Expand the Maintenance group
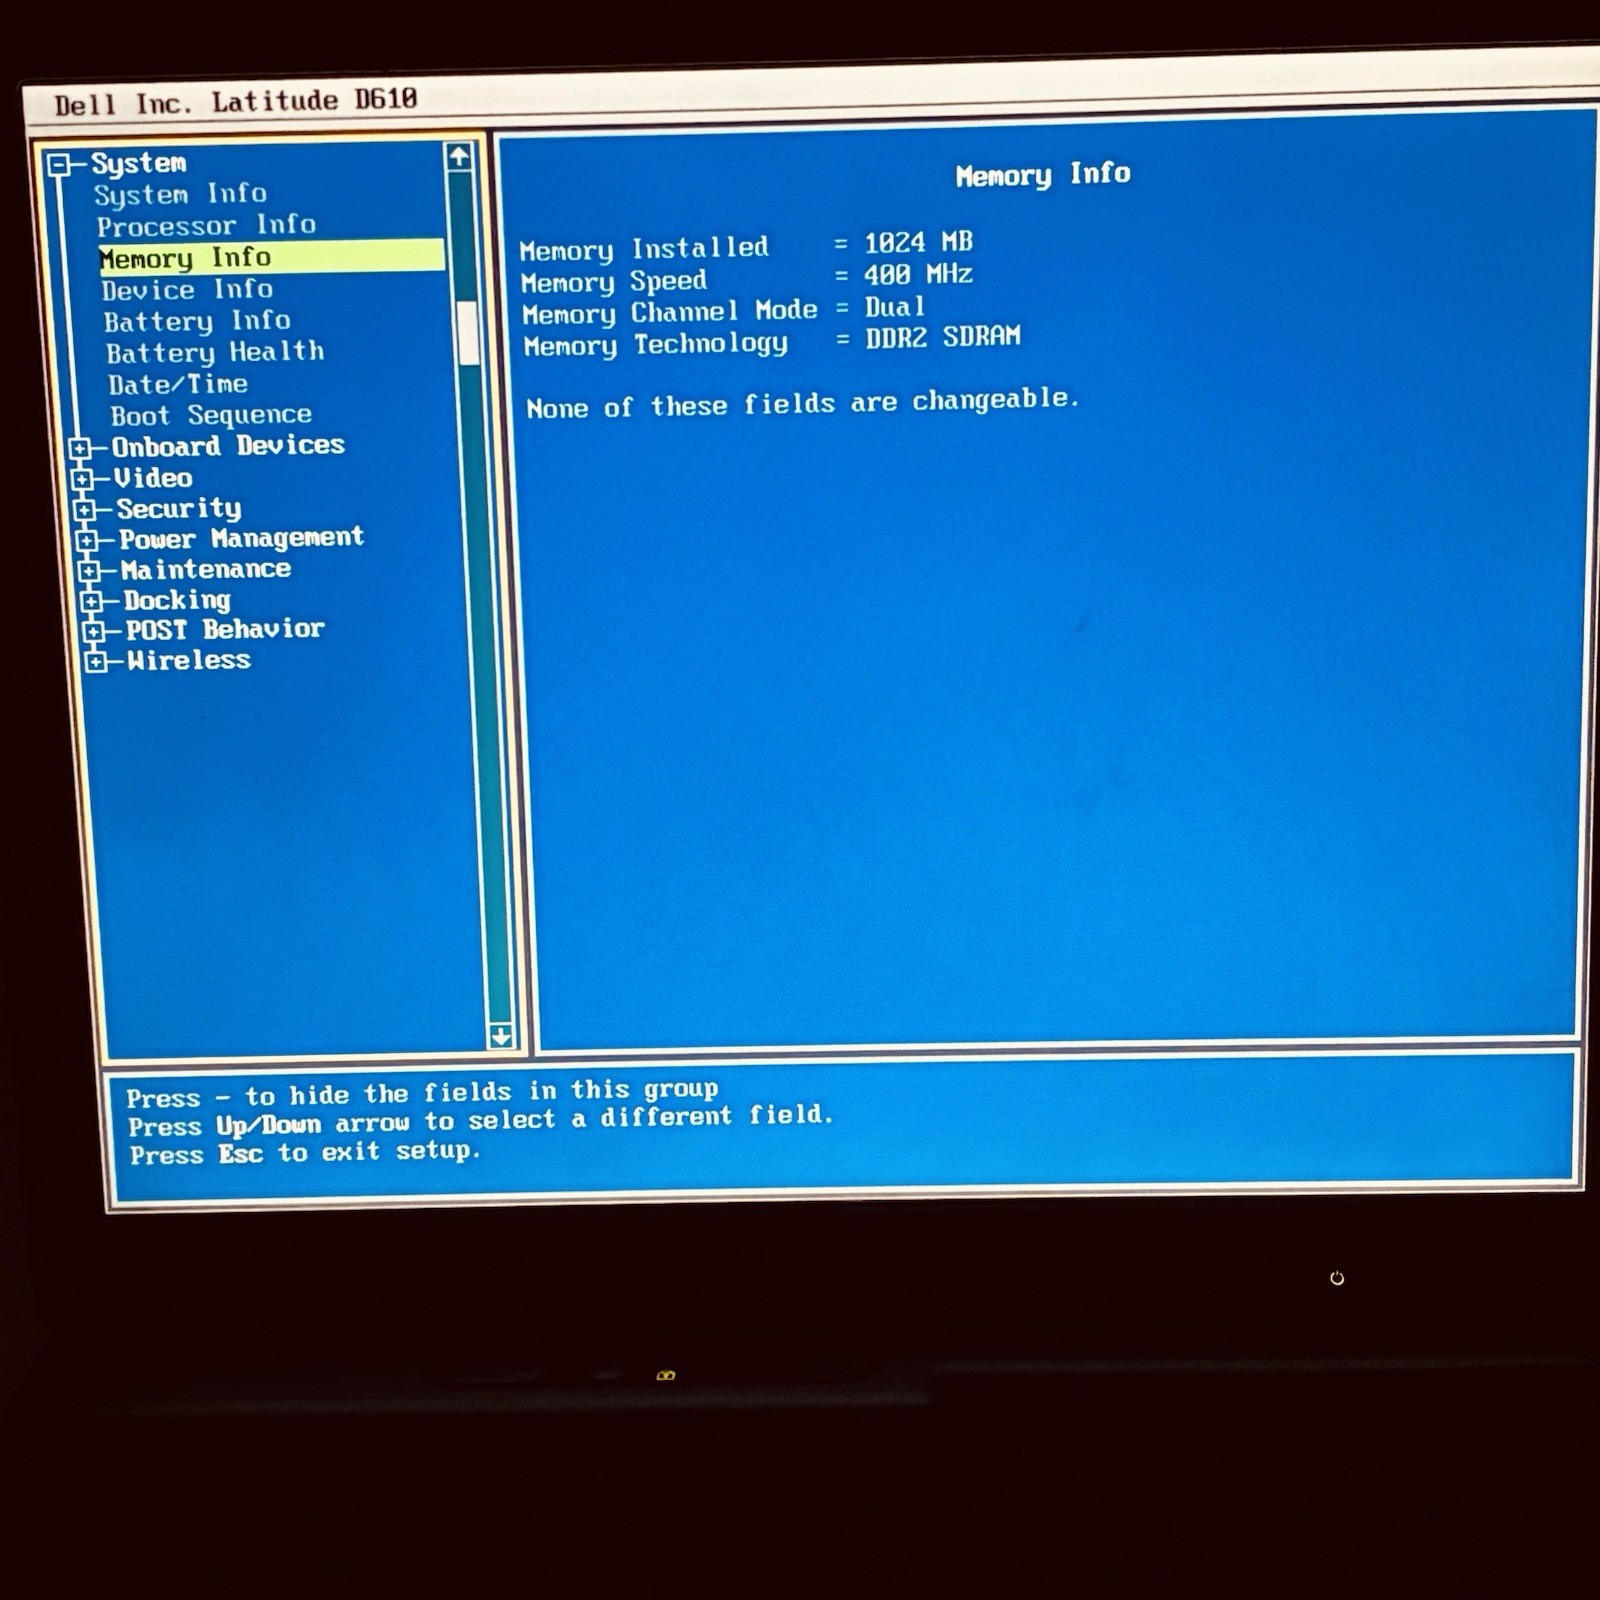The width and height of the screenshot is (1600, 1600). point(90,571)
